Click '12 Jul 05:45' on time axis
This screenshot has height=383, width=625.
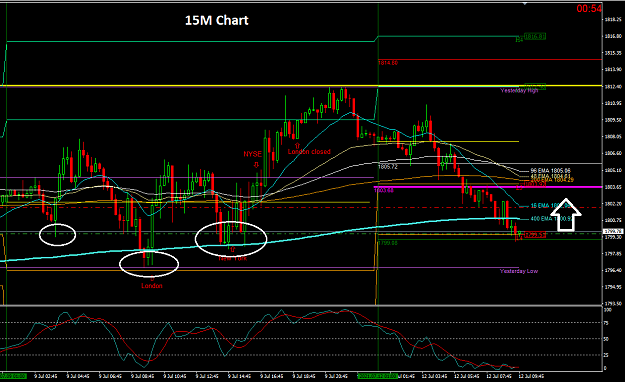click(467, 376)
